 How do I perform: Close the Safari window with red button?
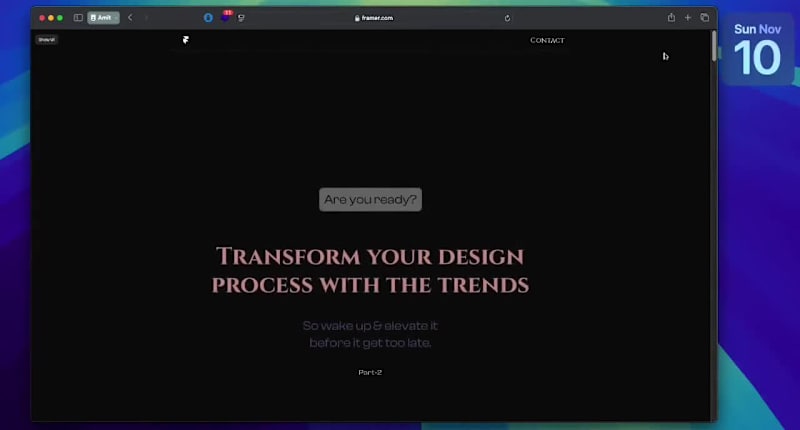[42, 18]
